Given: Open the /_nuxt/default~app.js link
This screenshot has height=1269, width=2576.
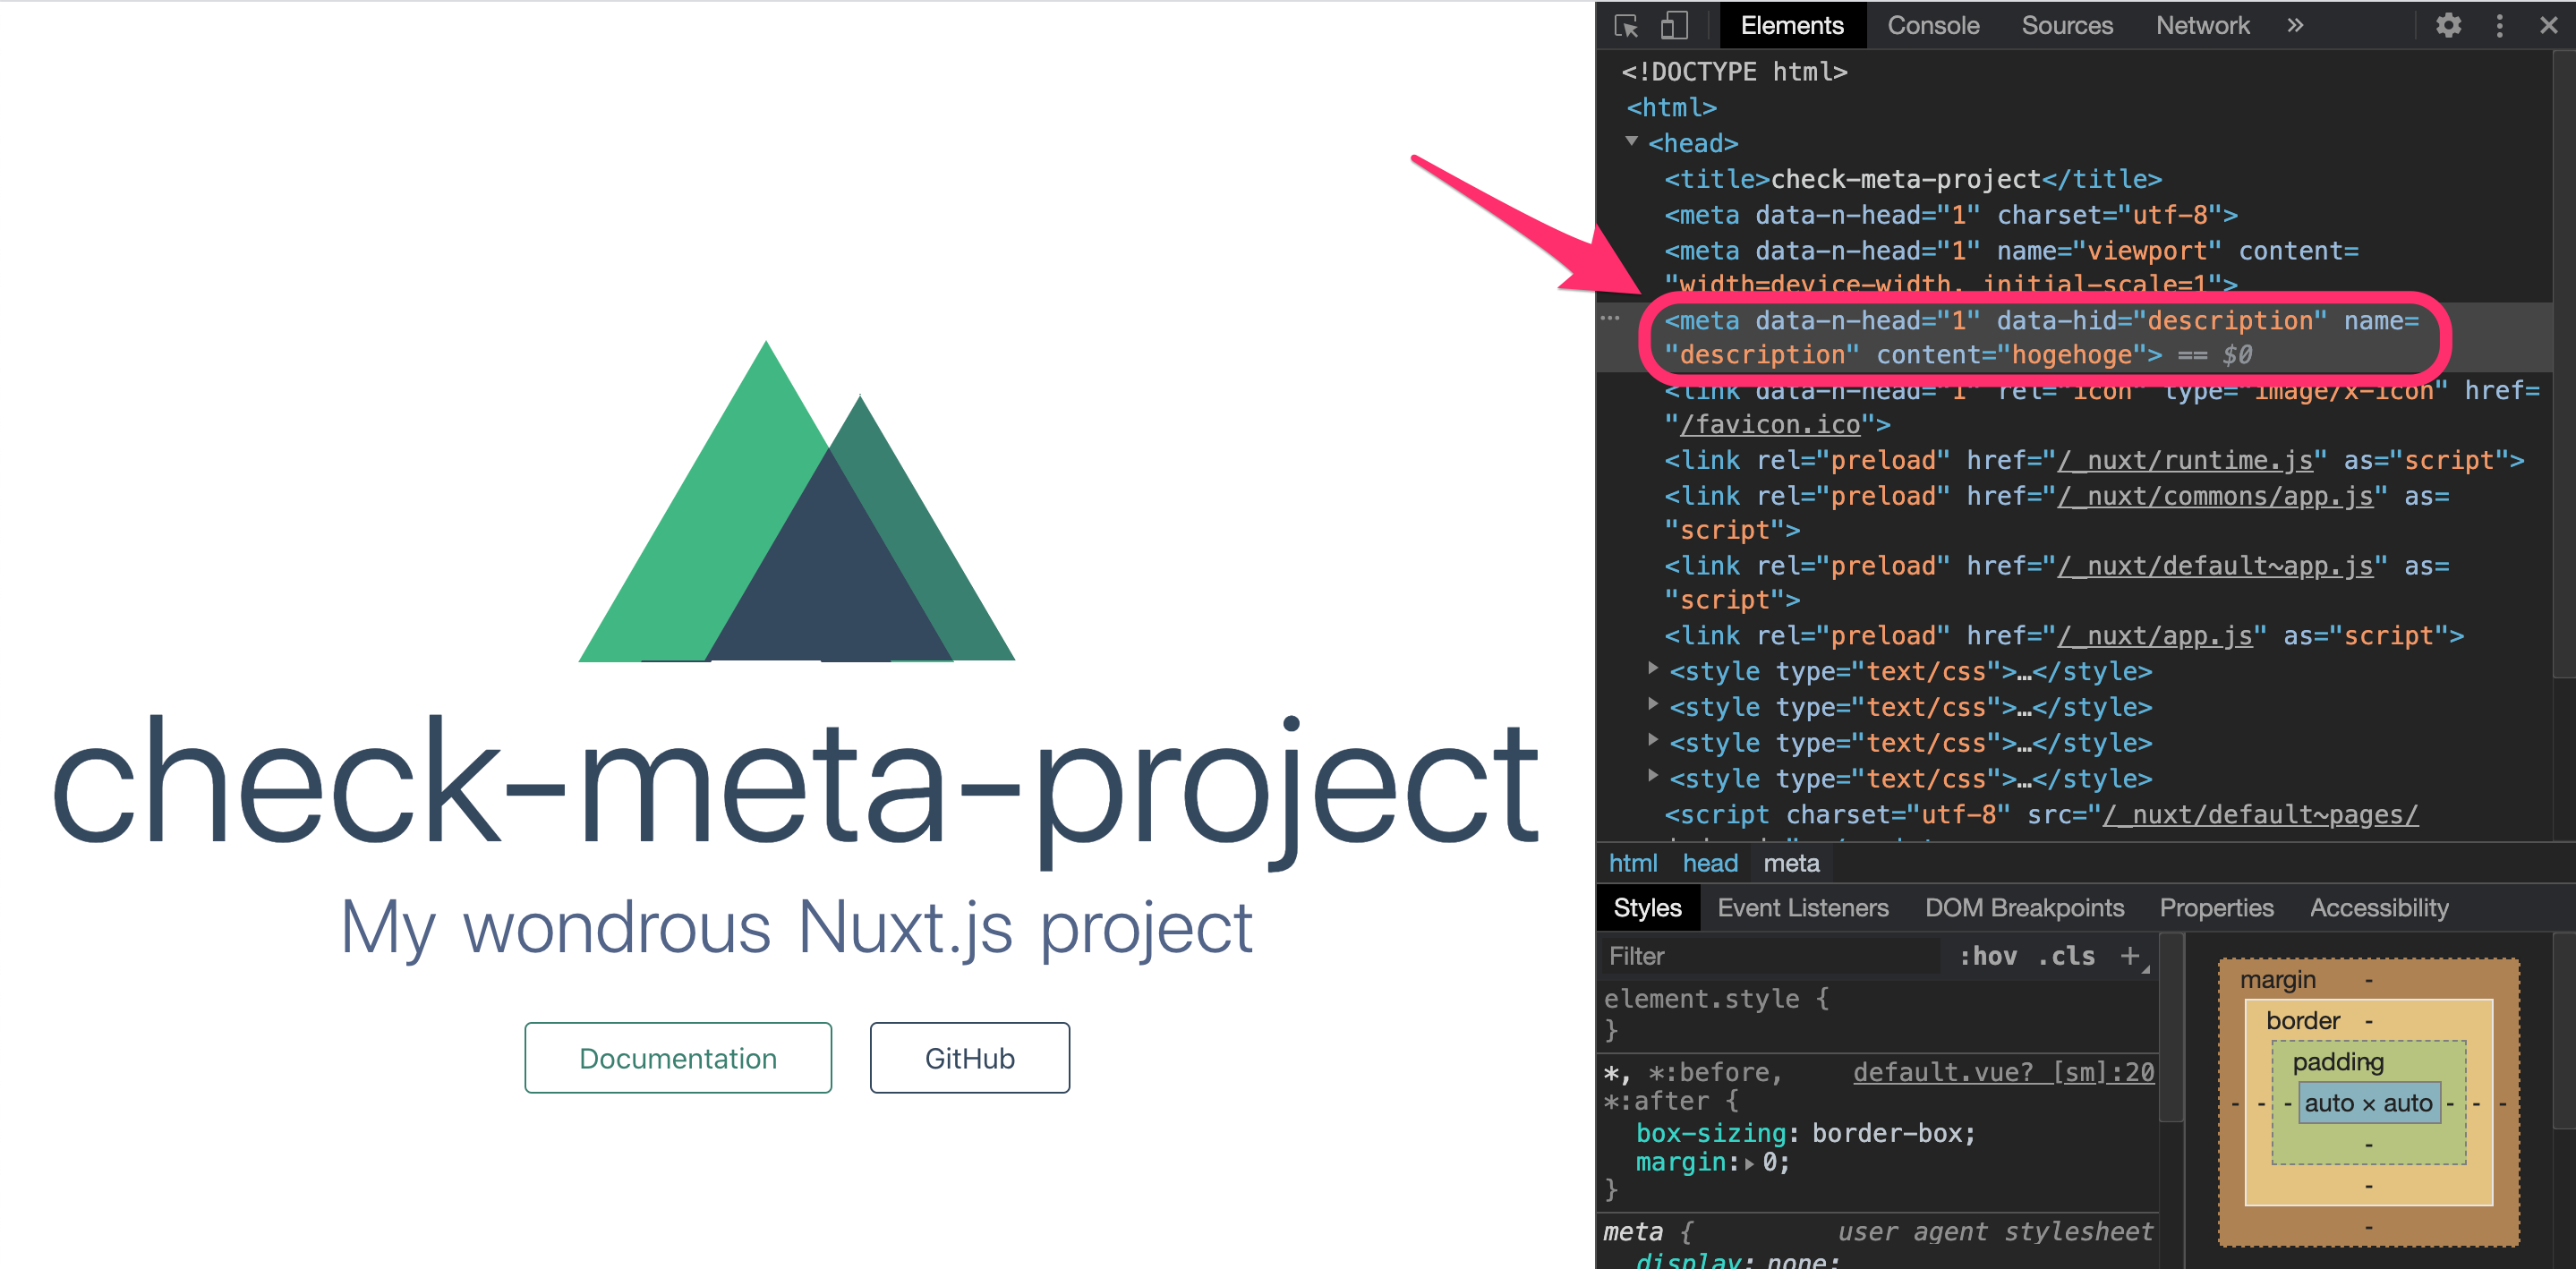Looking at the screenshot, I should click(2215, 566).
